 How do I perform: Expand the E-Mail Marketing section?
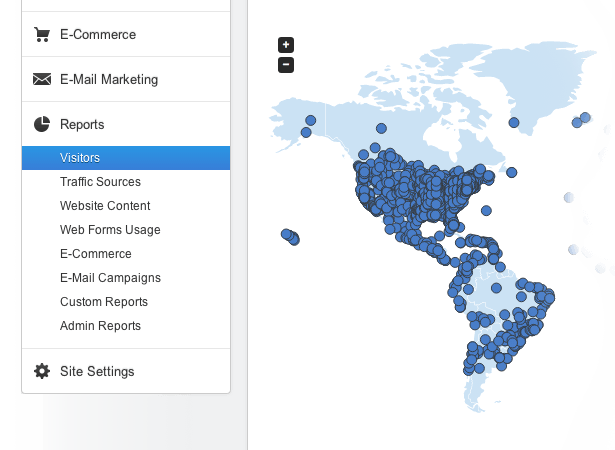[126, 79]
